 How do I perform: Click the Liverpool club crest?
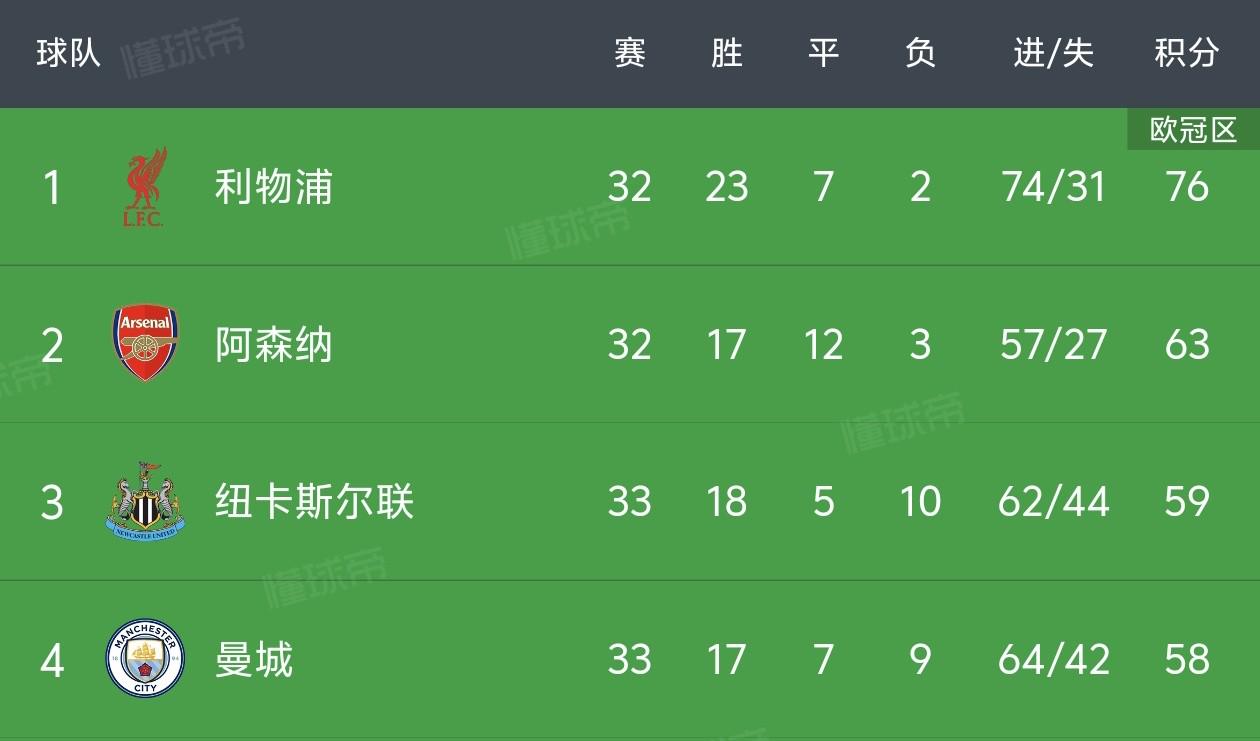point(146,187)
